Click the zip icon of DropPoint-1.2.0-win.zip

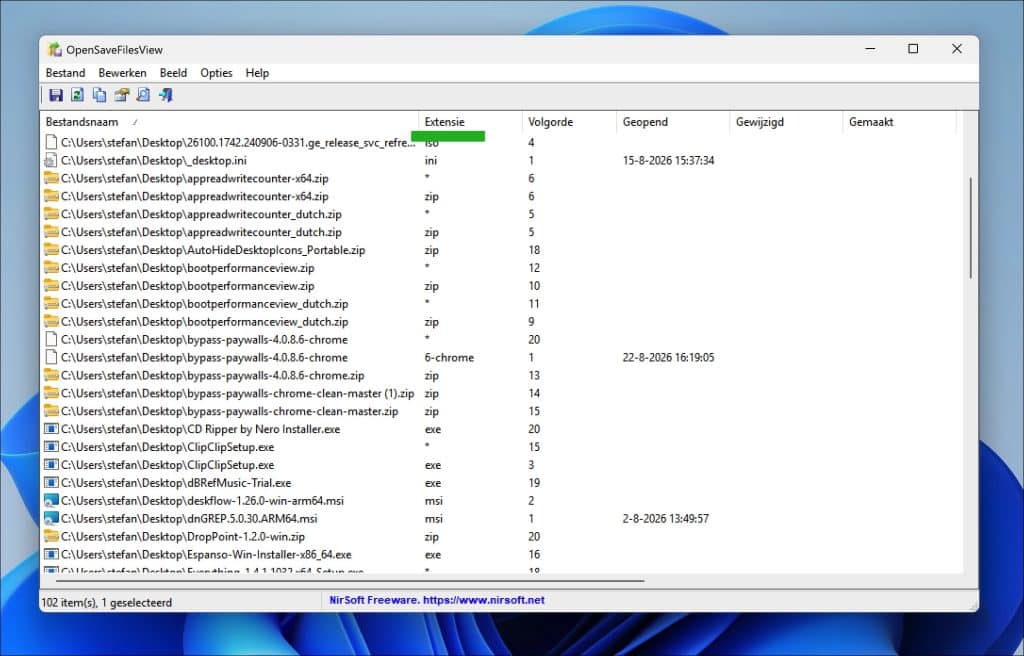(51, 536)
